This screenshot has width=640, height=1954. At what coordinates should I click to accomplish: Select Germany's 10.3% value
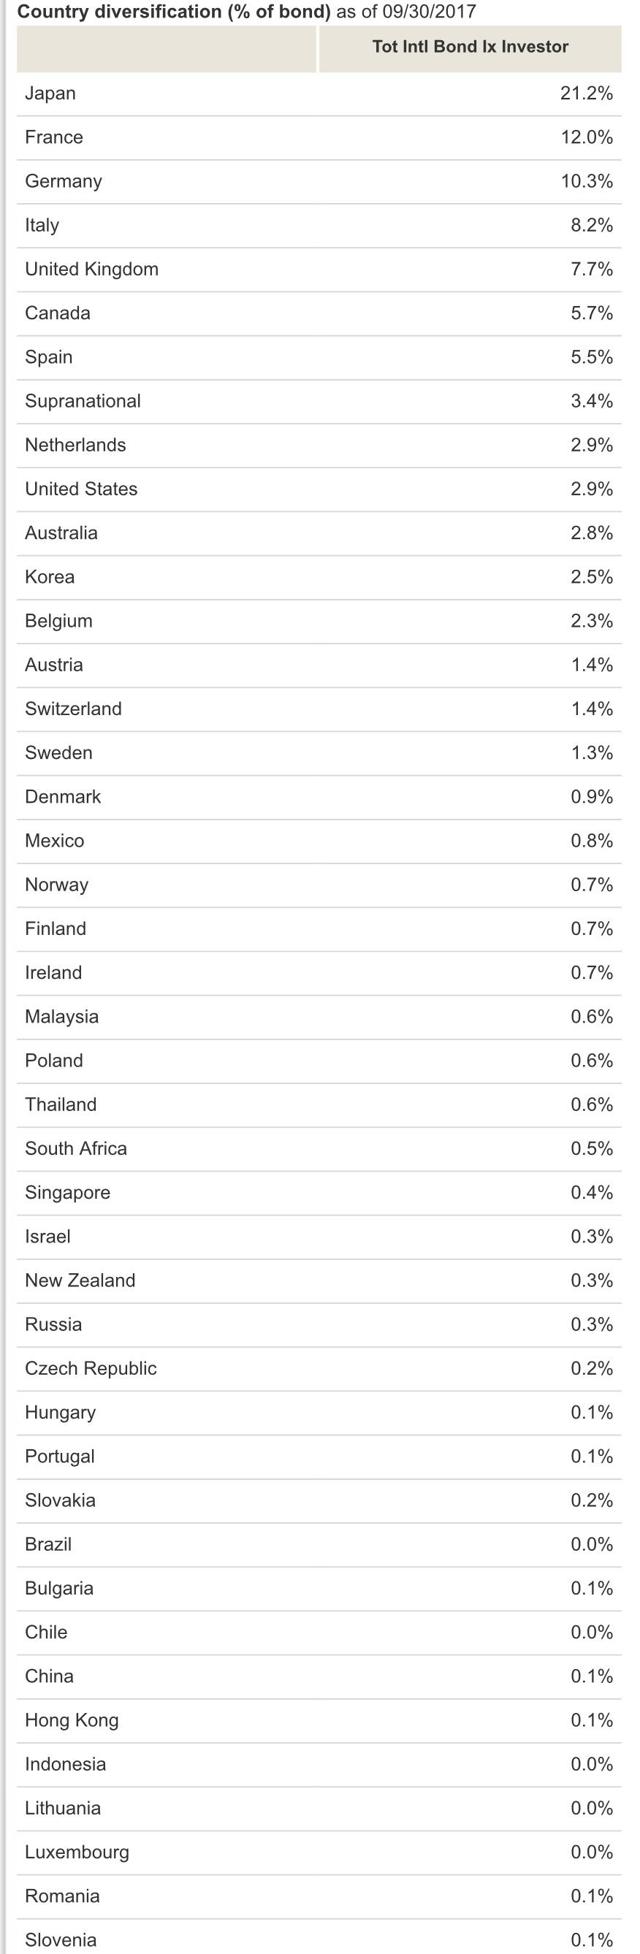586,182
